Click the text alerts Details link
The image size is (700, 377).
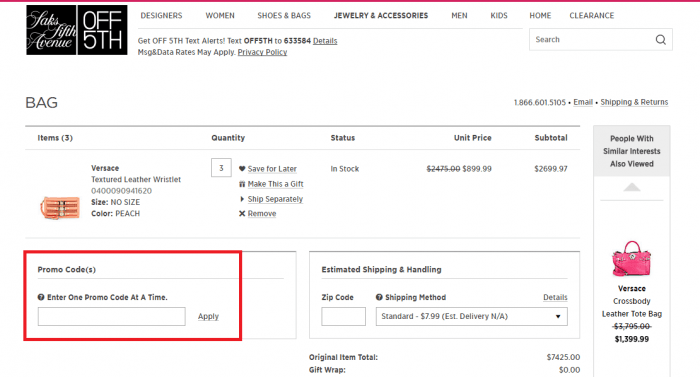(325, 41)
